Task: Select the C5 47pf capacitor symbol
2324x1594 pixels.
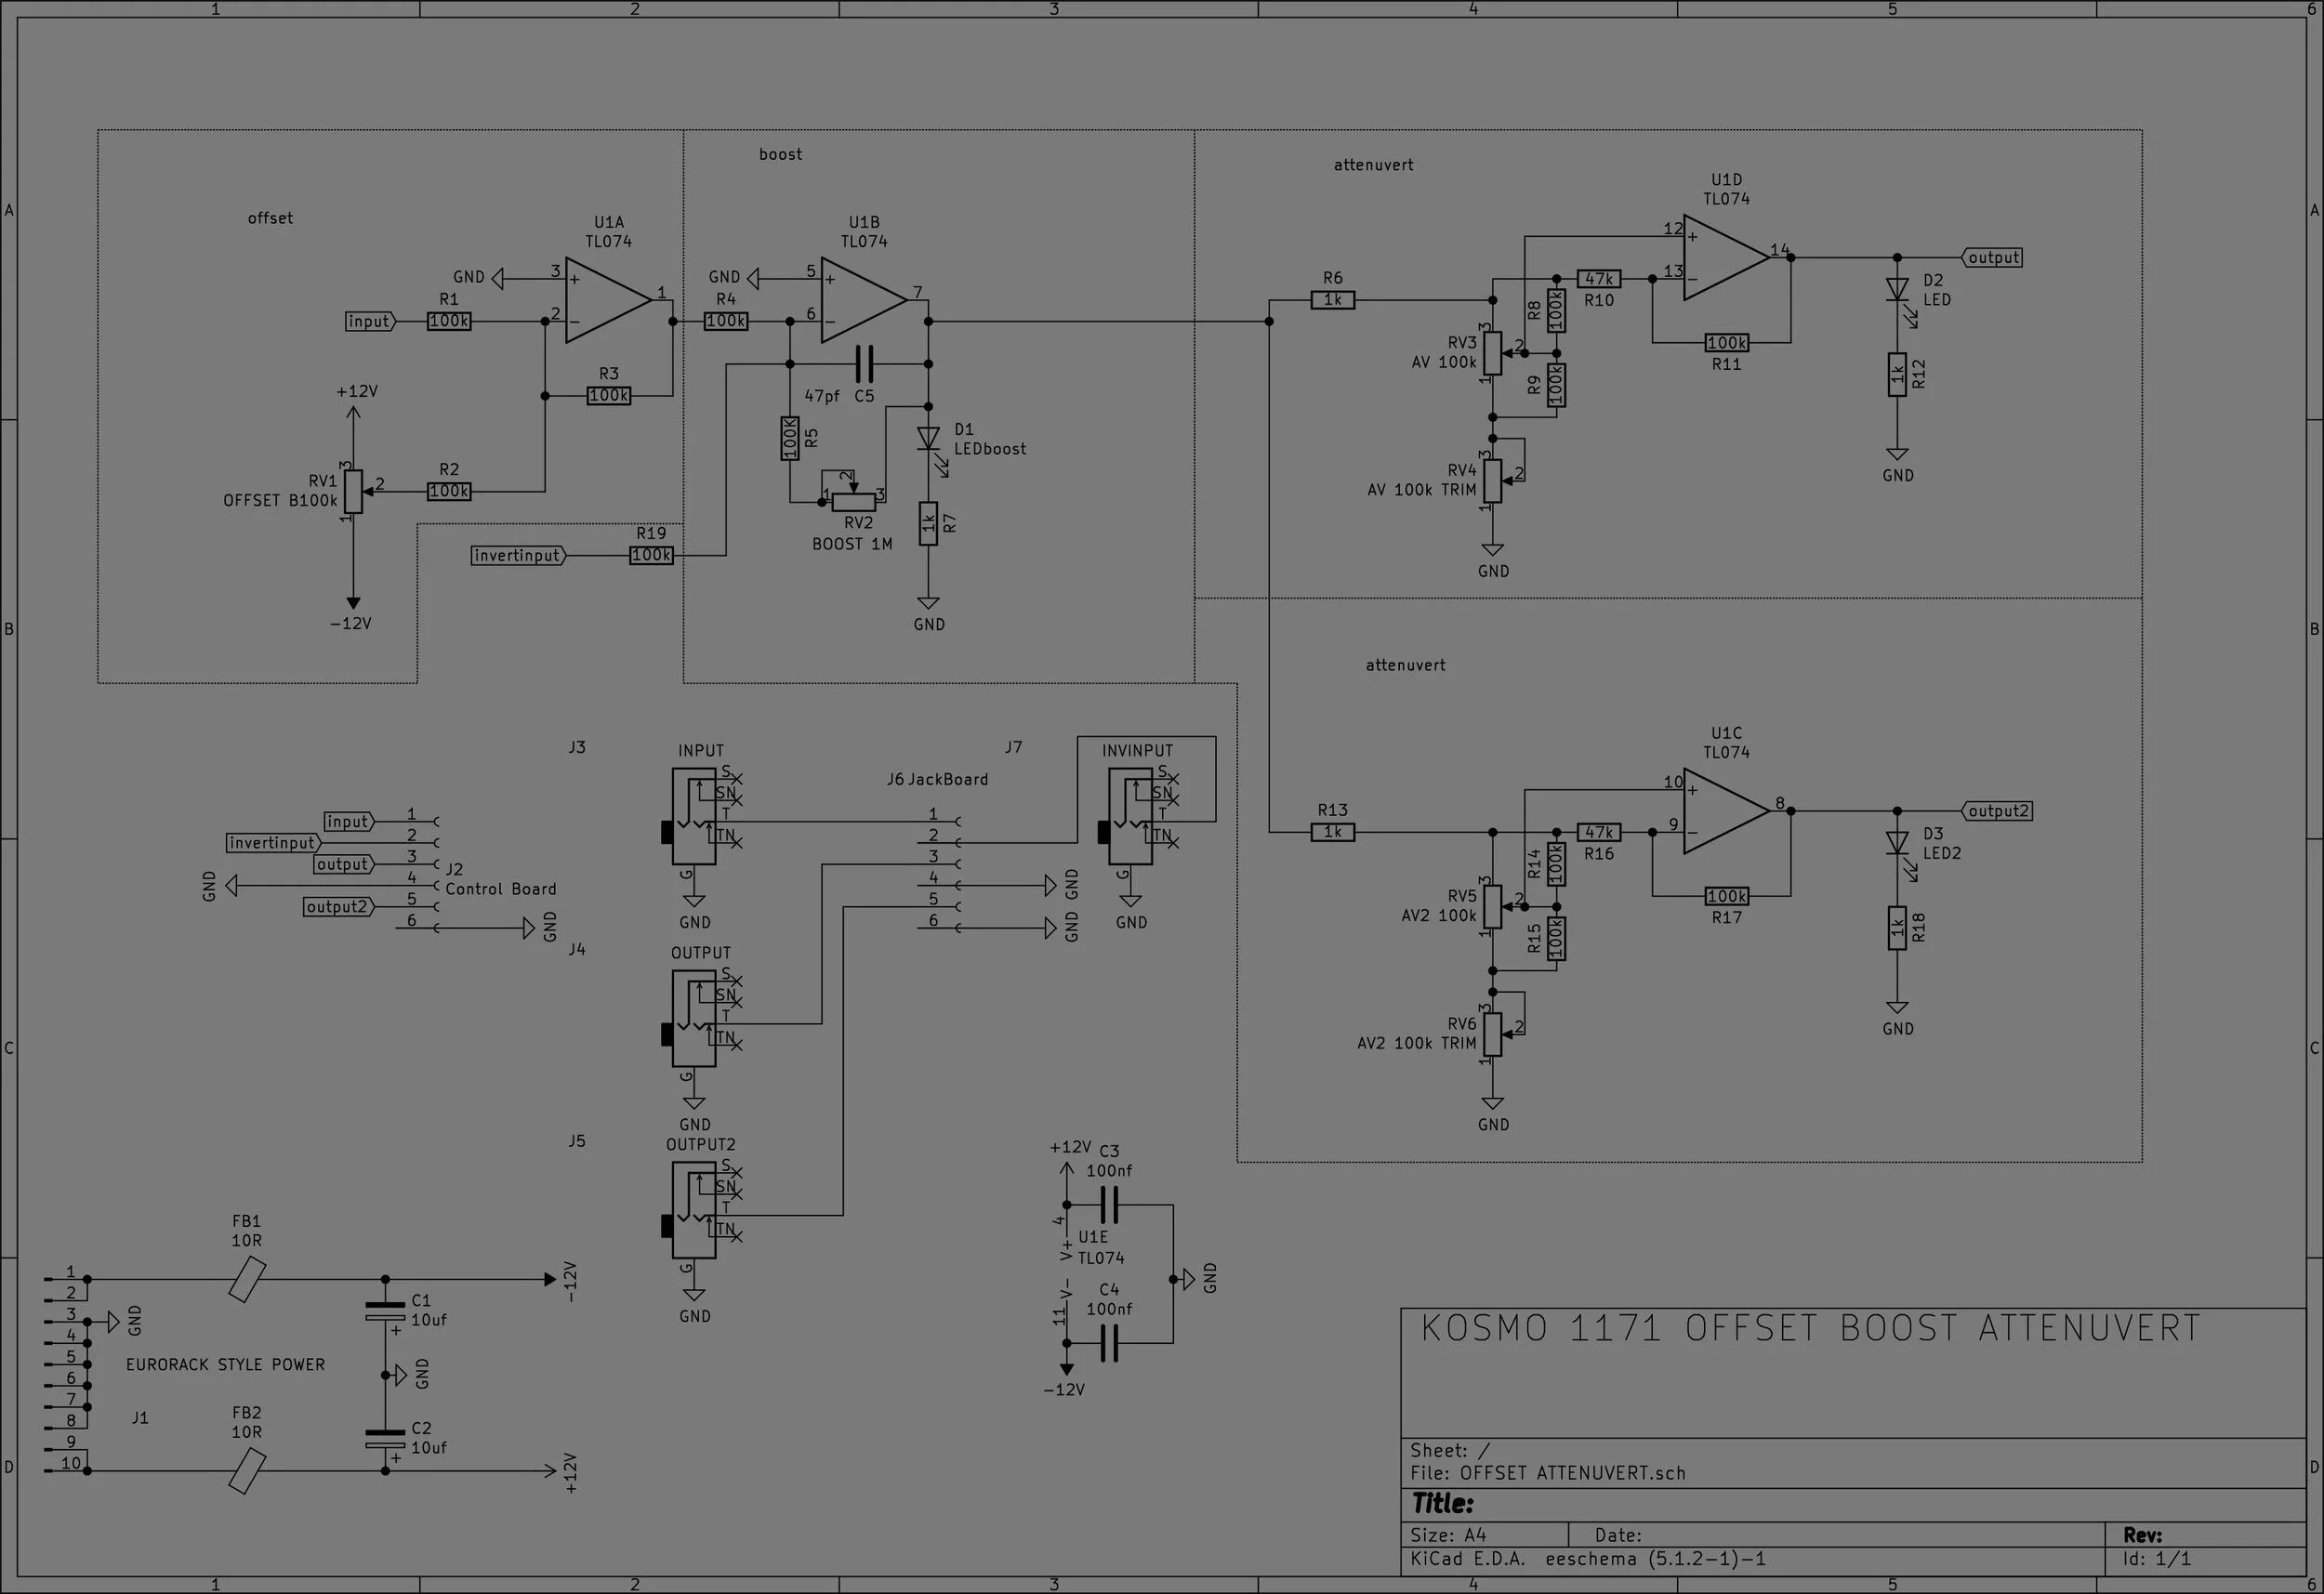Action: (x=864, y=364)
